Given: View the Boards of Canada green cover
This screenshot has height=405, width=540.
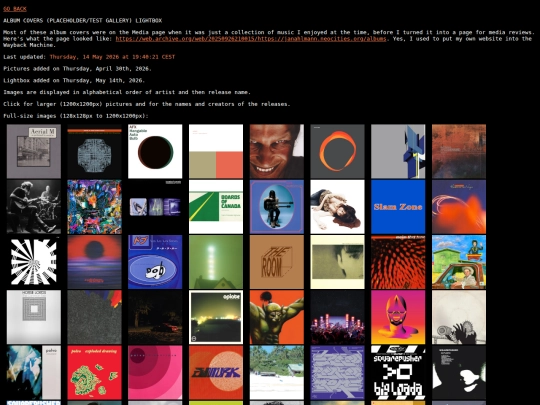Looking at the screenshot, I should [216, 207].
